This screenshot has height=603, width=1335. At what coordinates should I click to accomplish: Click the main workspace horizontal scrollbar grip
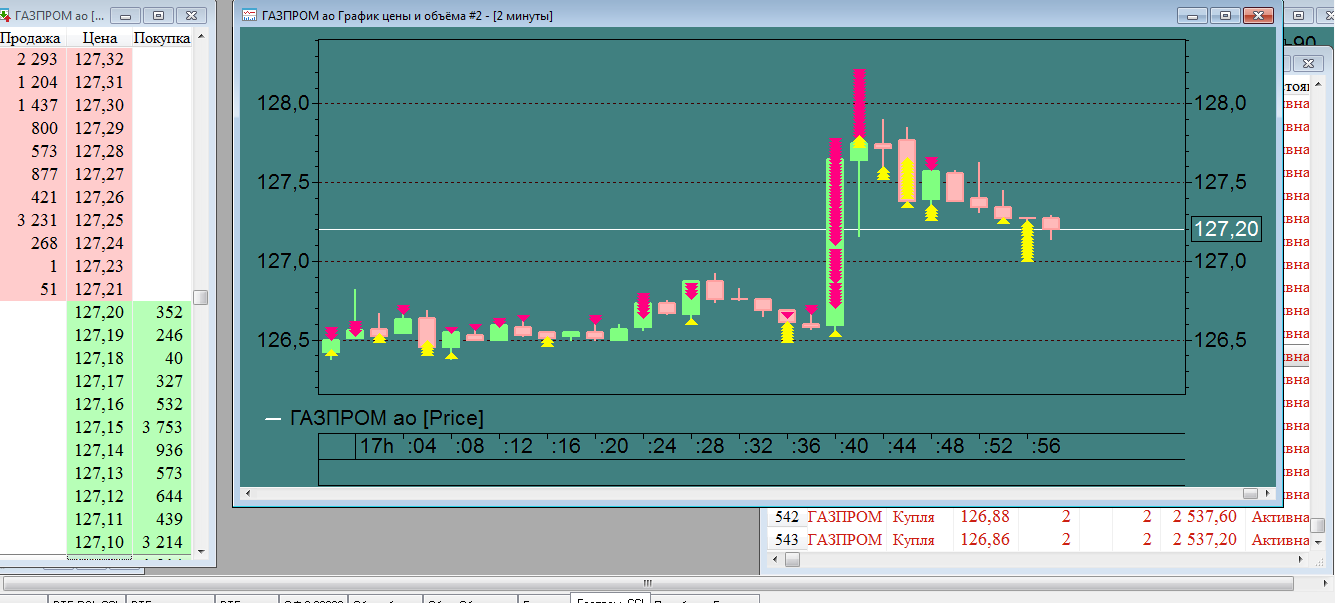tap(648, 582)
